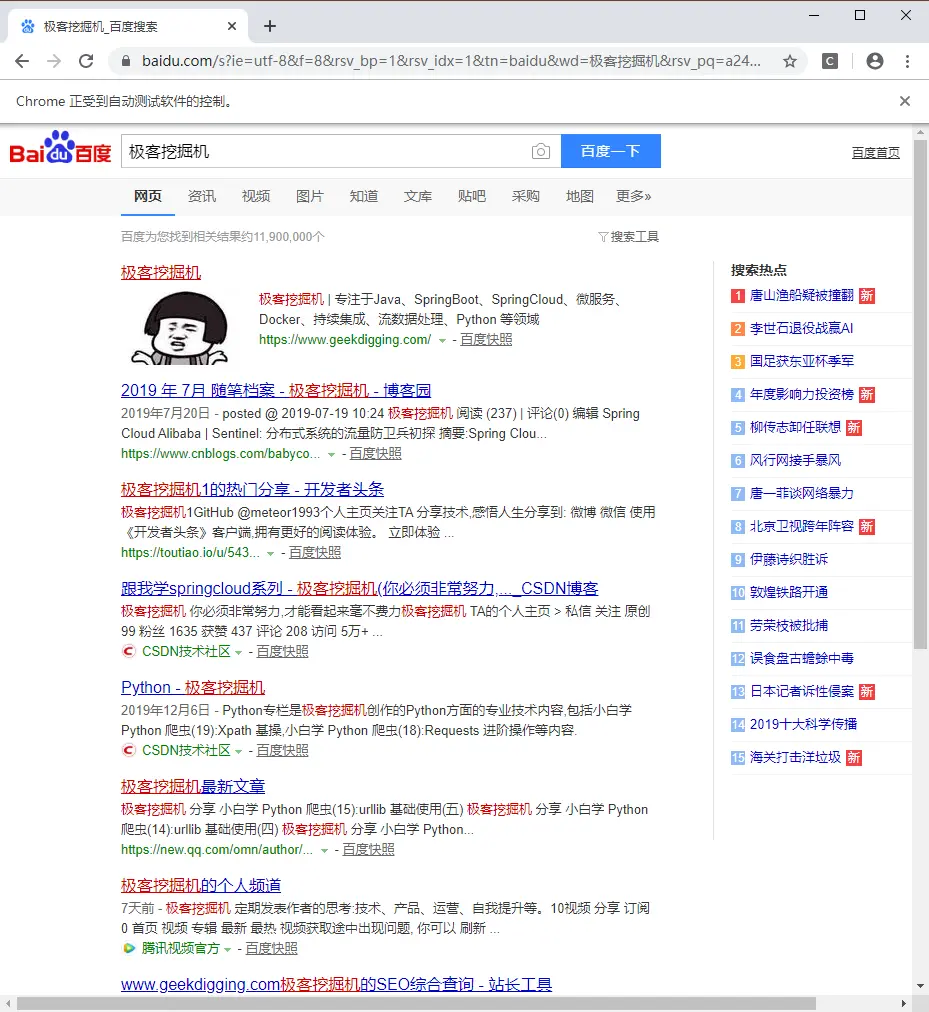The width and height of the screenshot is (929, 1012).
Task: Expand dropdown next to toutiao.io URL
Action: click(x=271, y=554)
